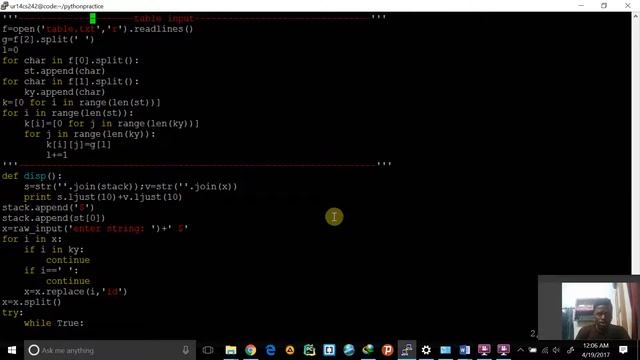640x360 pixels.
Task: Click the "x=raw_input('enter string: ')" line
Action: (95, 229)
